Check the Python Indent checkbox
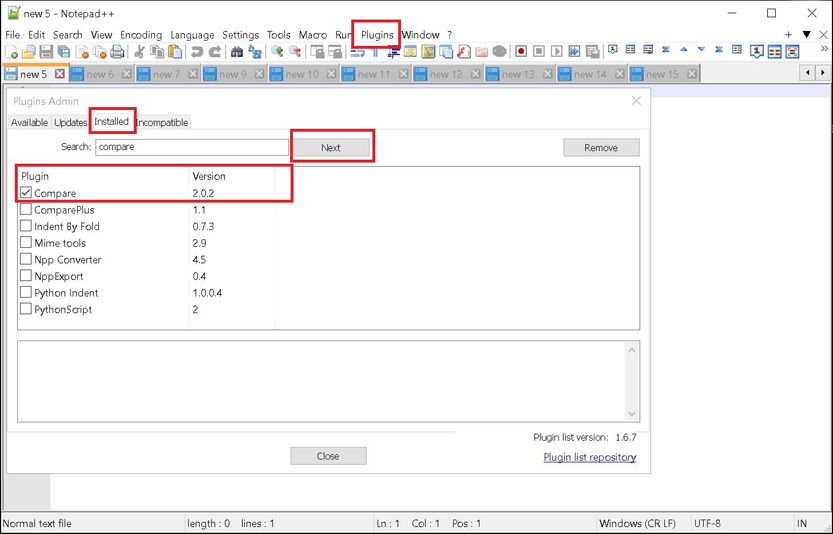This screenshot has width=833, height=534. point(26,292)
